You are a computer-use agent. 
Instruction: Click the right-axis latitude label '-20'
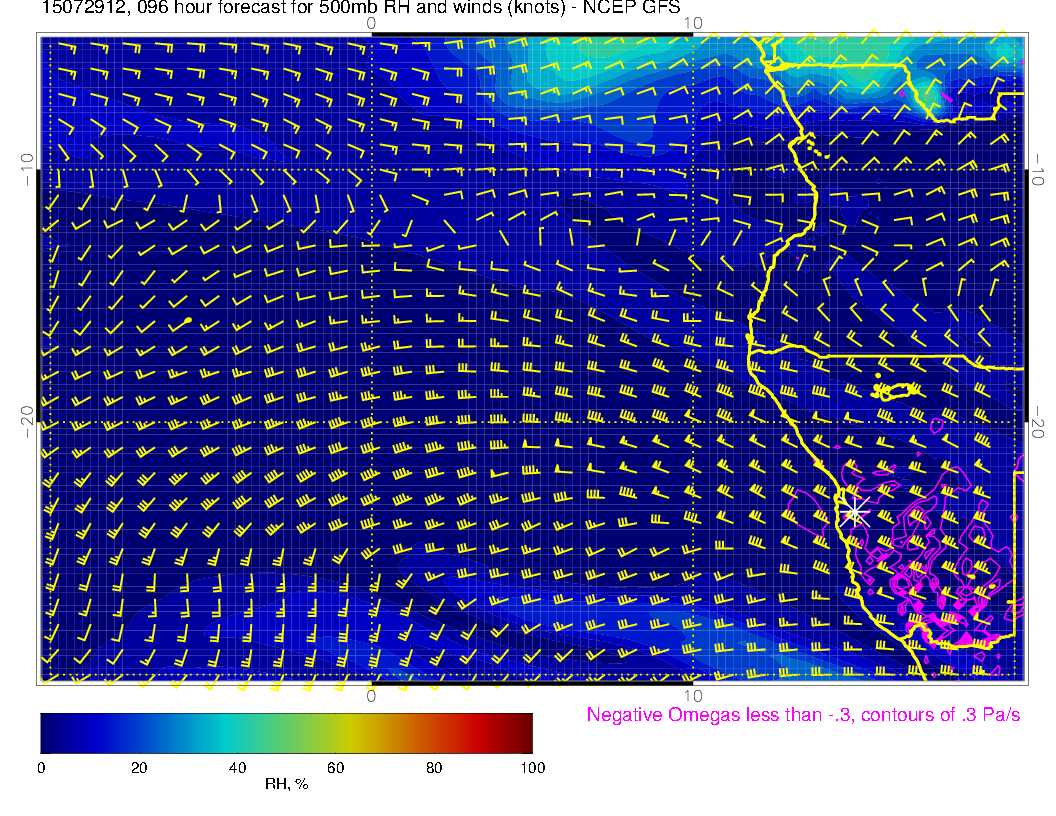[x=1038, y=422]
